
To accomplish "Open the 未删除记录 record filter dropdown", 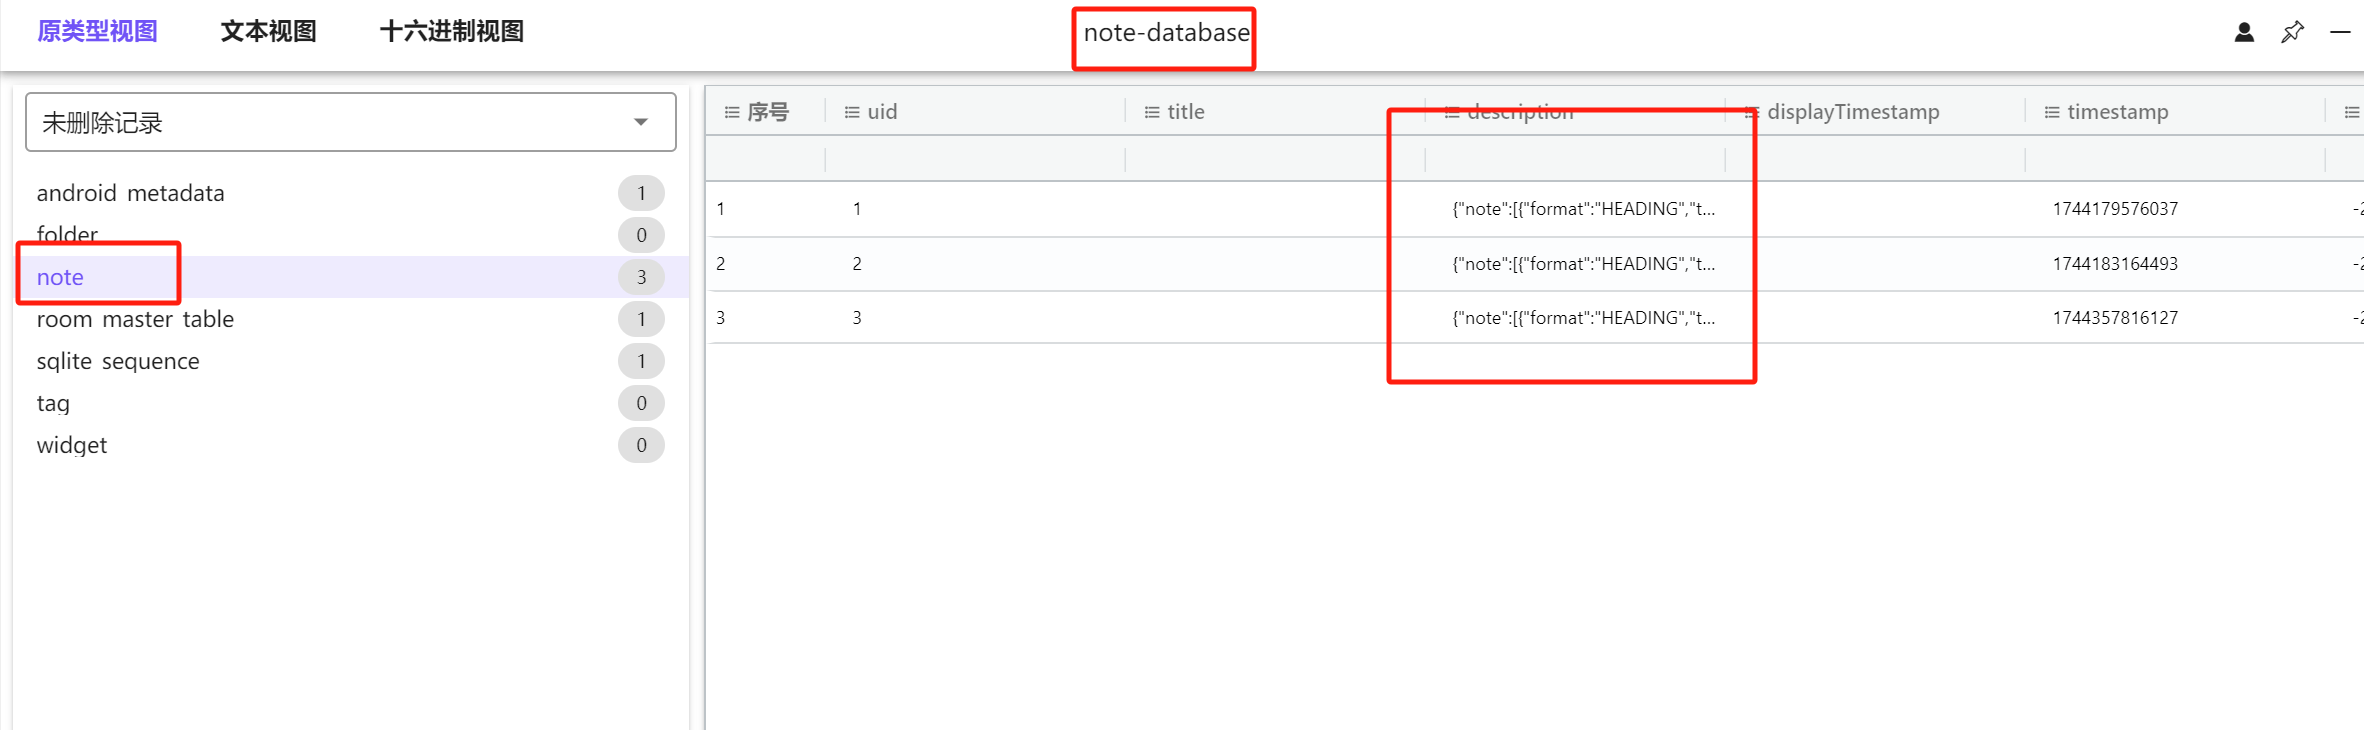I will tap(350, 122).
